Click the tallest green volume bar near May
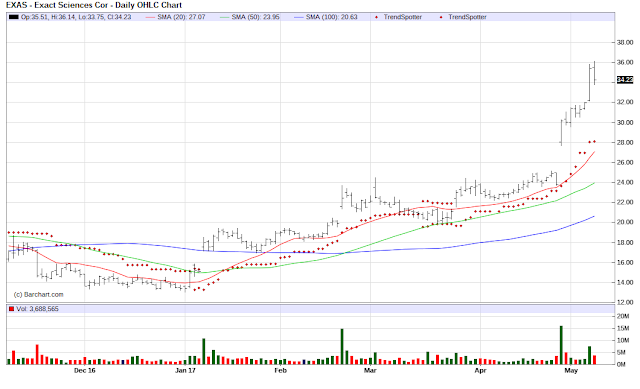640x389 pixels. click(561, 345)
